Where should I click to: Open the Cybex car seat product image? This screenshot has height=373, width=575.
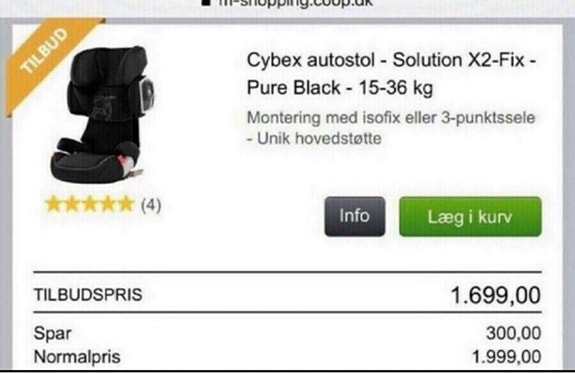pyautogui.click(x=103, y=114)
